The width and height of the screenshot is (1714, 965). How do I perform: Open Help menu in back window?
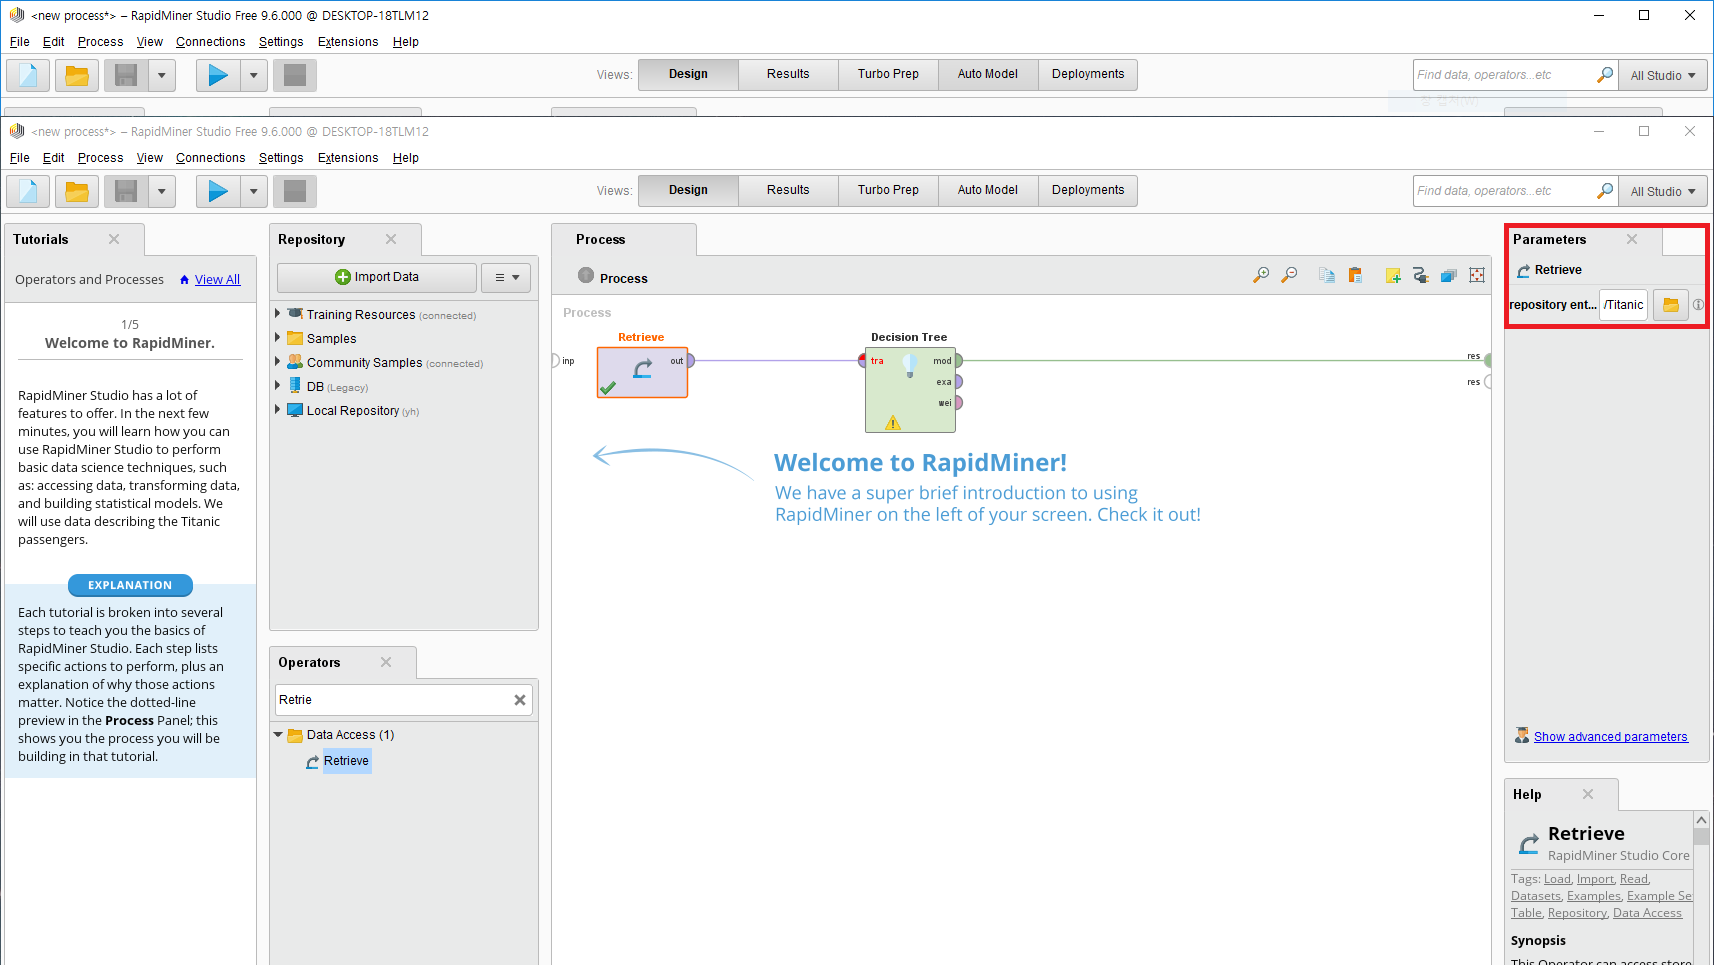click(x=405, y=42)
